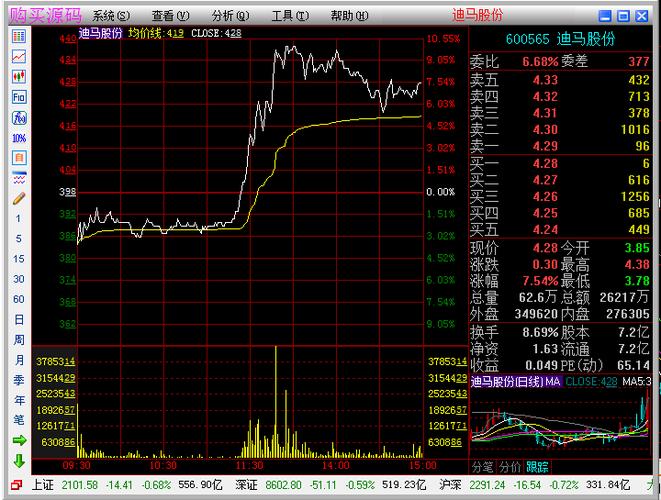
Task: Click the tallest yellow volume bar
Action: 276,401
